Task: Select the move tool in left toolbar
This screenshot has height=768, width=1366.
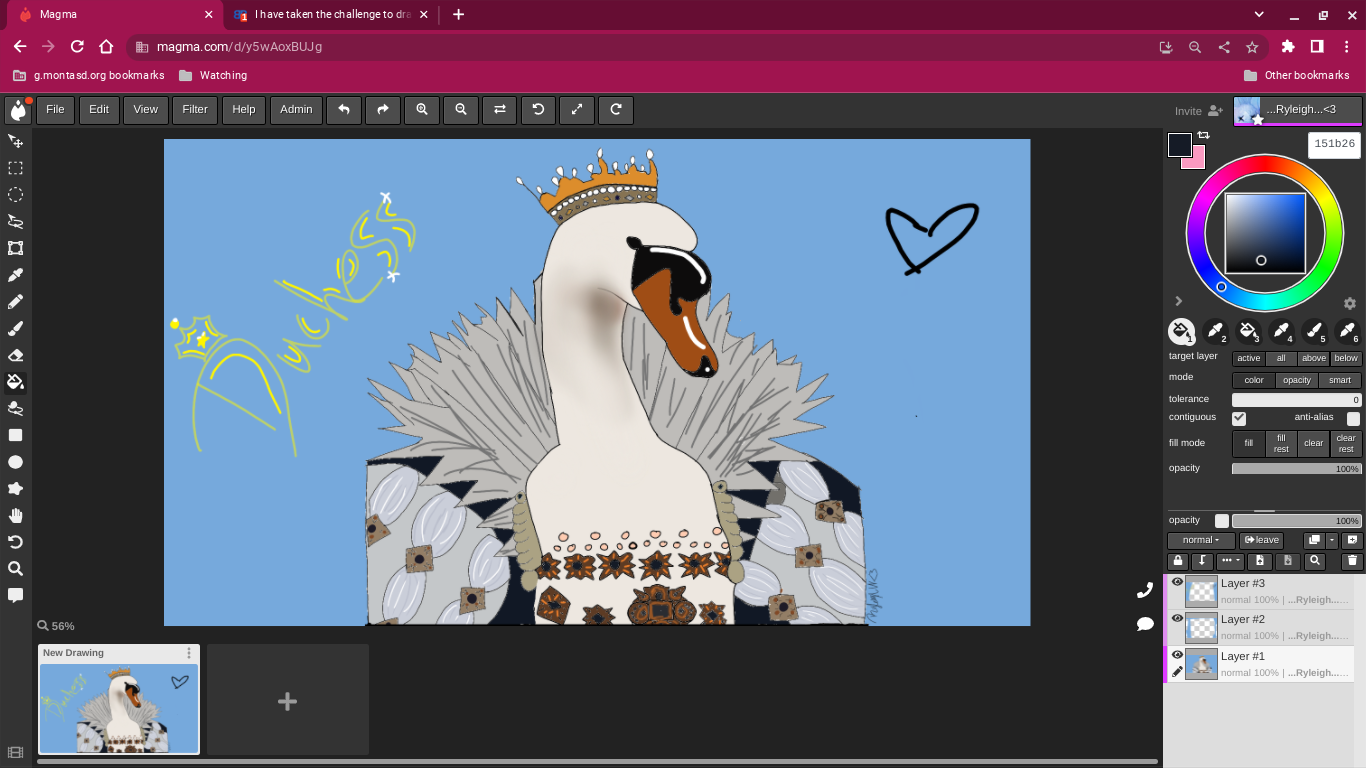Action: [x=15, y=141]
